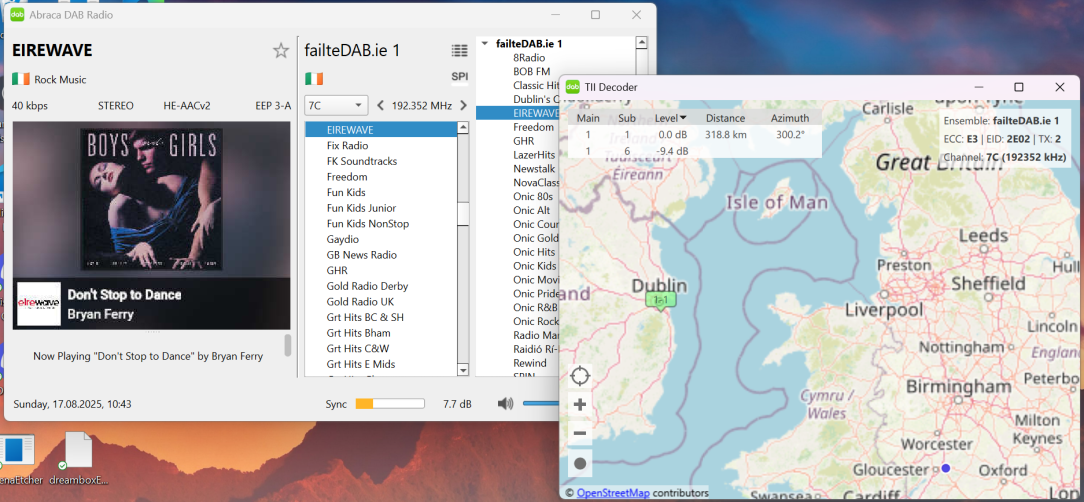Screen dimensions: 1084x502
Task: Click the service list scroll down arrow
Action: [x=463, y=371]
